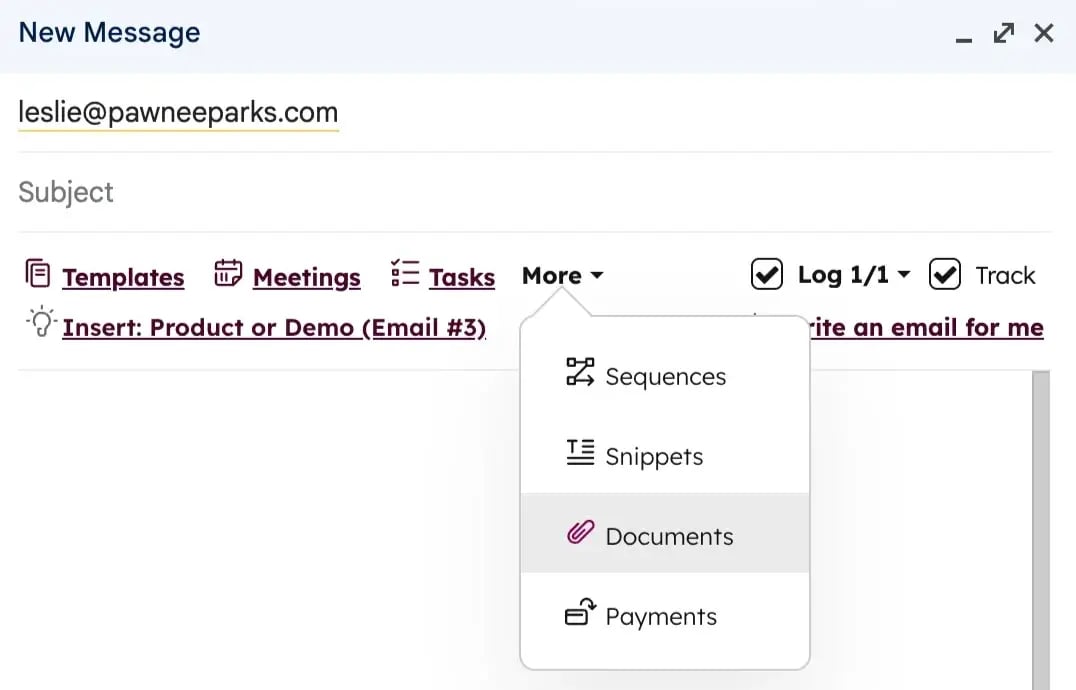
Task: Select Snippets from the More menu
Action: click(x=654, y=457)
